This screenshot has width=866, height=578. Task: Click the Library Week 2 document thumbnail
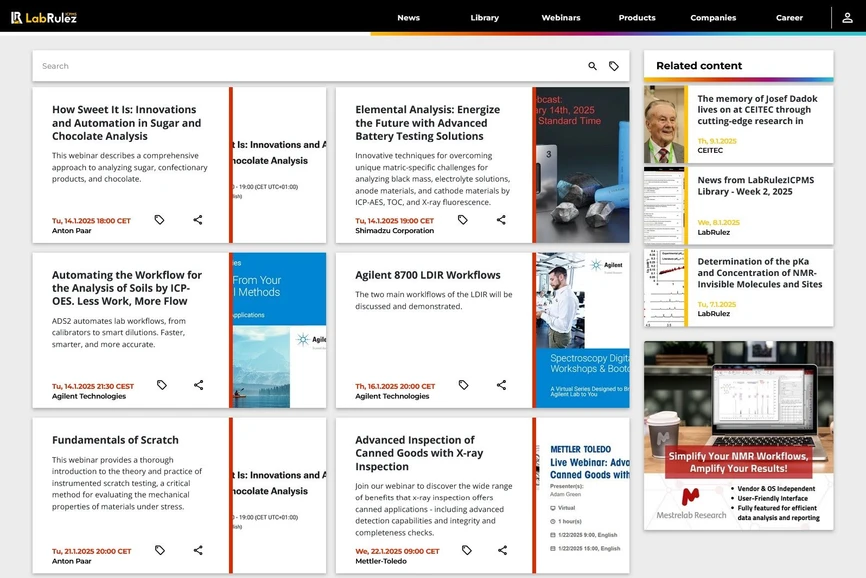pos(664,206)
